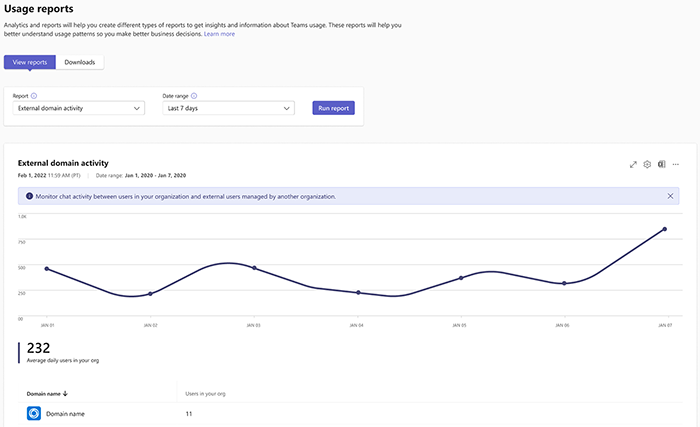
Task: Sort by Domain name column arrow
Action: [65, 394]
